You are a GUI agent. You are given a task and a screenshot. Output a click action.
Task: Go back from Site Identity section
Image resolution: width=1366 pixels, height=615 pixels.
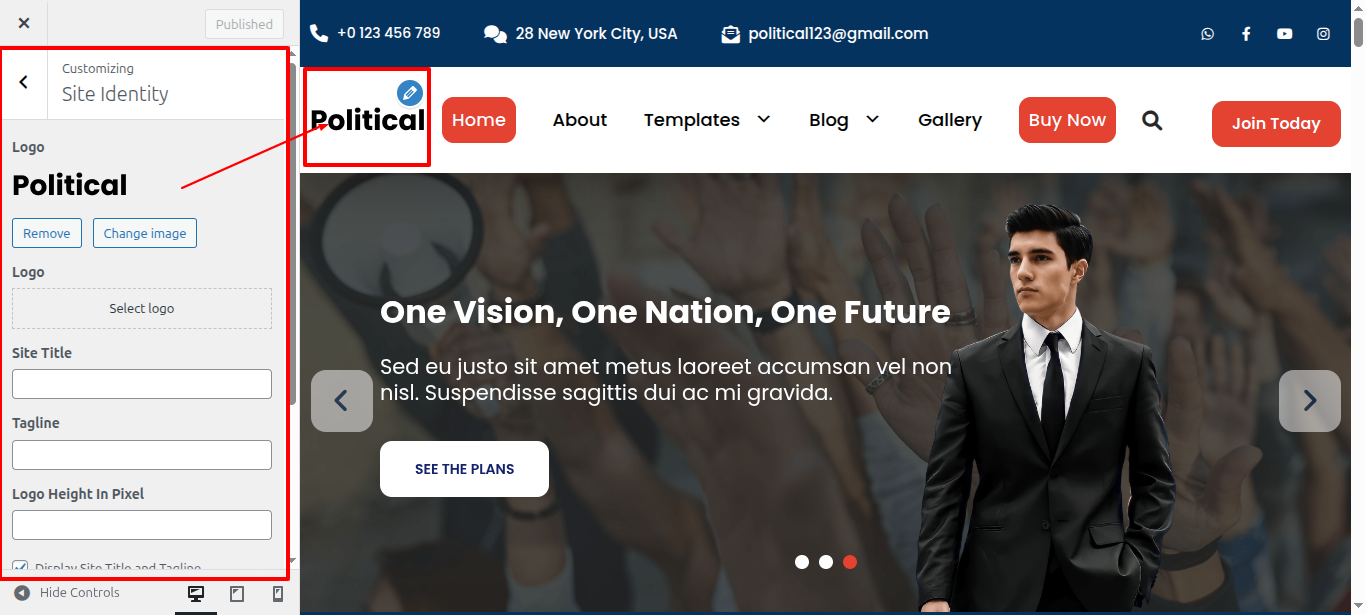[x=24, y=82]
